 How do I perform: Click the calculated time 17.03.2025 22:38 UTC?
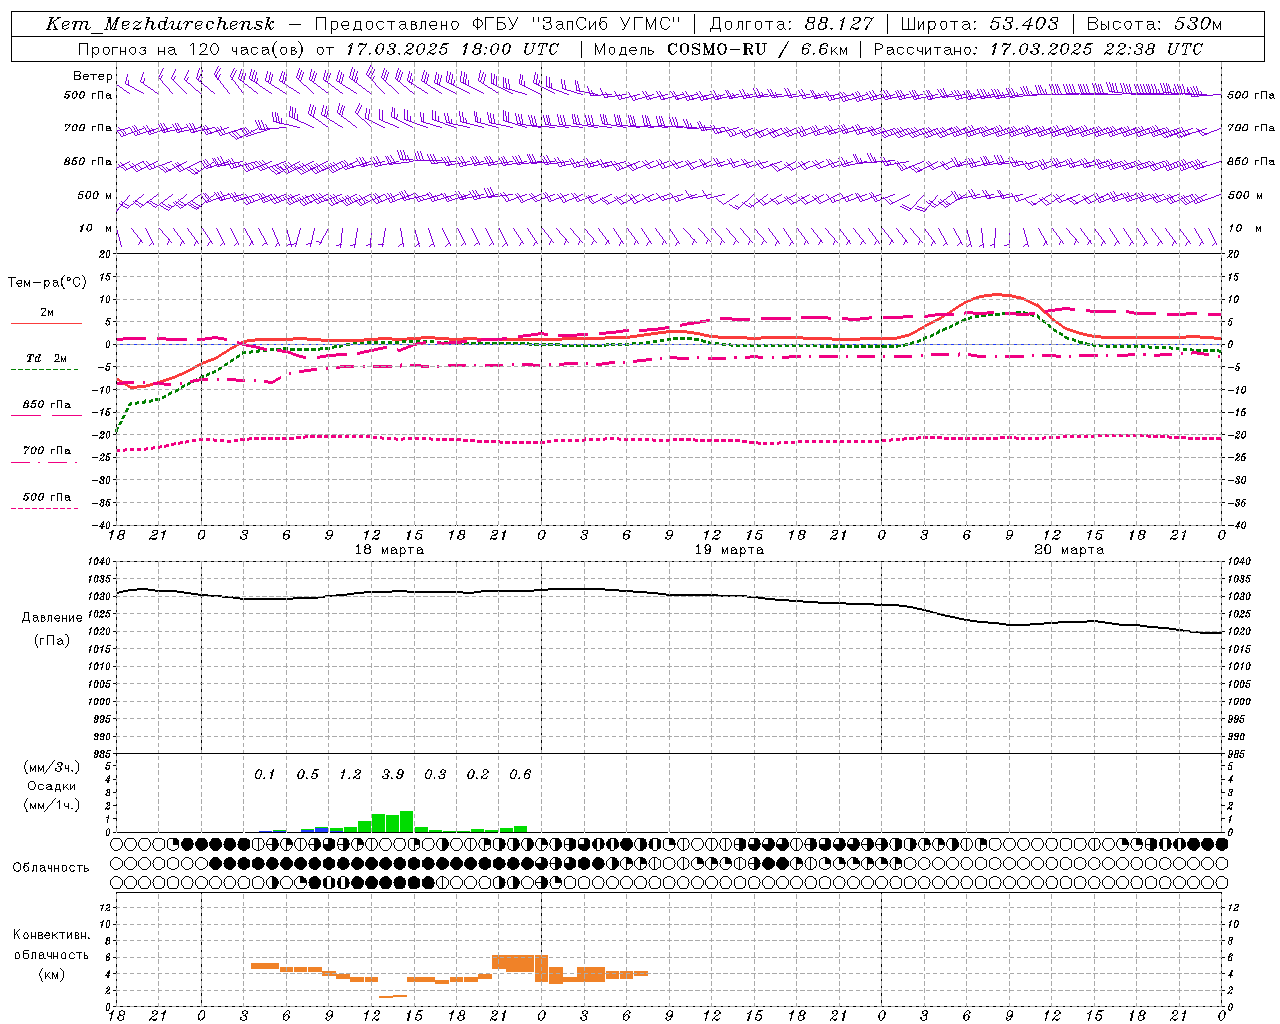pos(1096,49)
